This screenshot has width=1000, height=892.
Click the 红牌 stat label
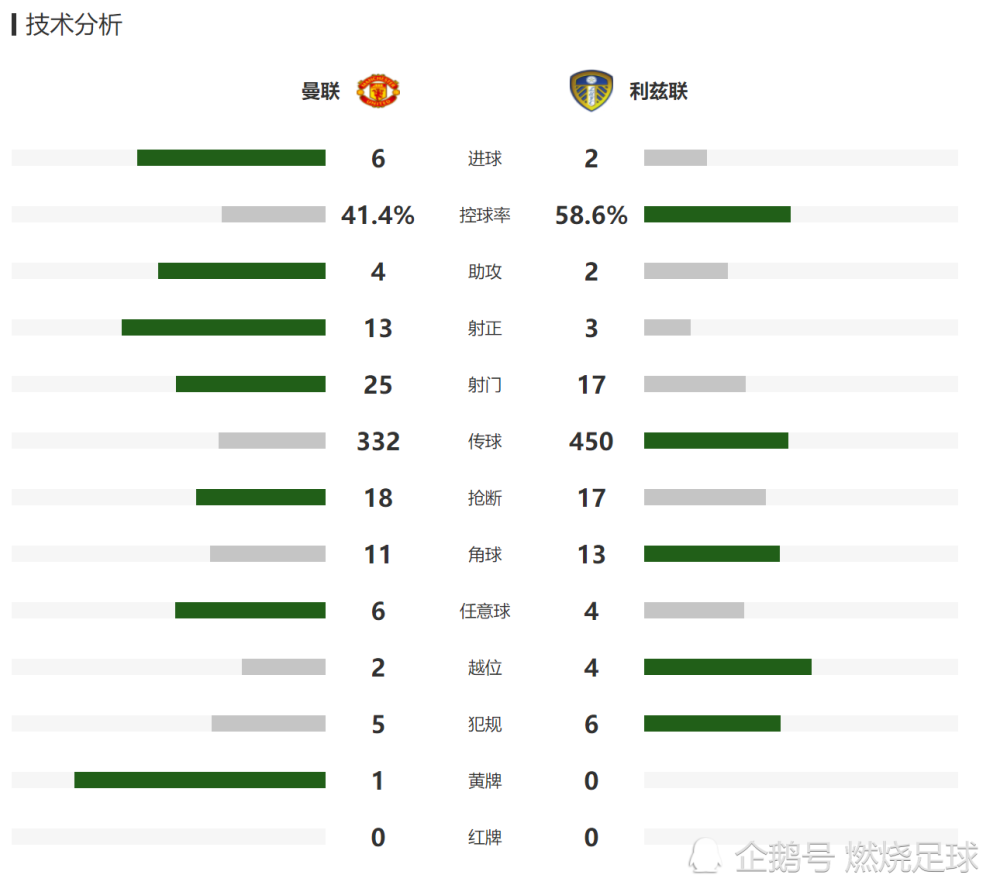(x=485, y=837)
